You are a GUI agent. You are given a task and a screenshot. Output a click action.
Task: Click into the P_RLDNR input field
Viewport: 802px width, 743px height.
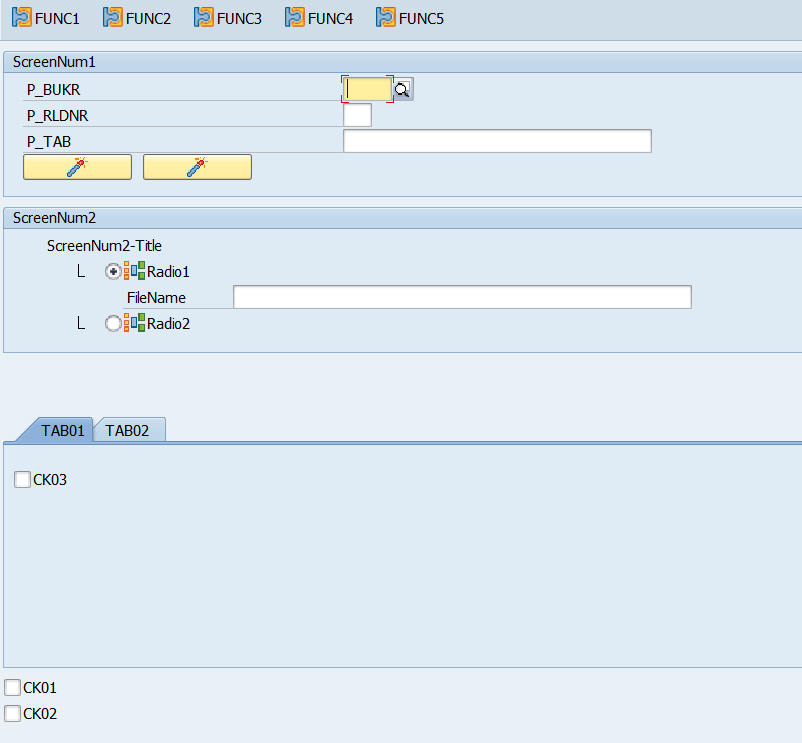coord(357,115)
